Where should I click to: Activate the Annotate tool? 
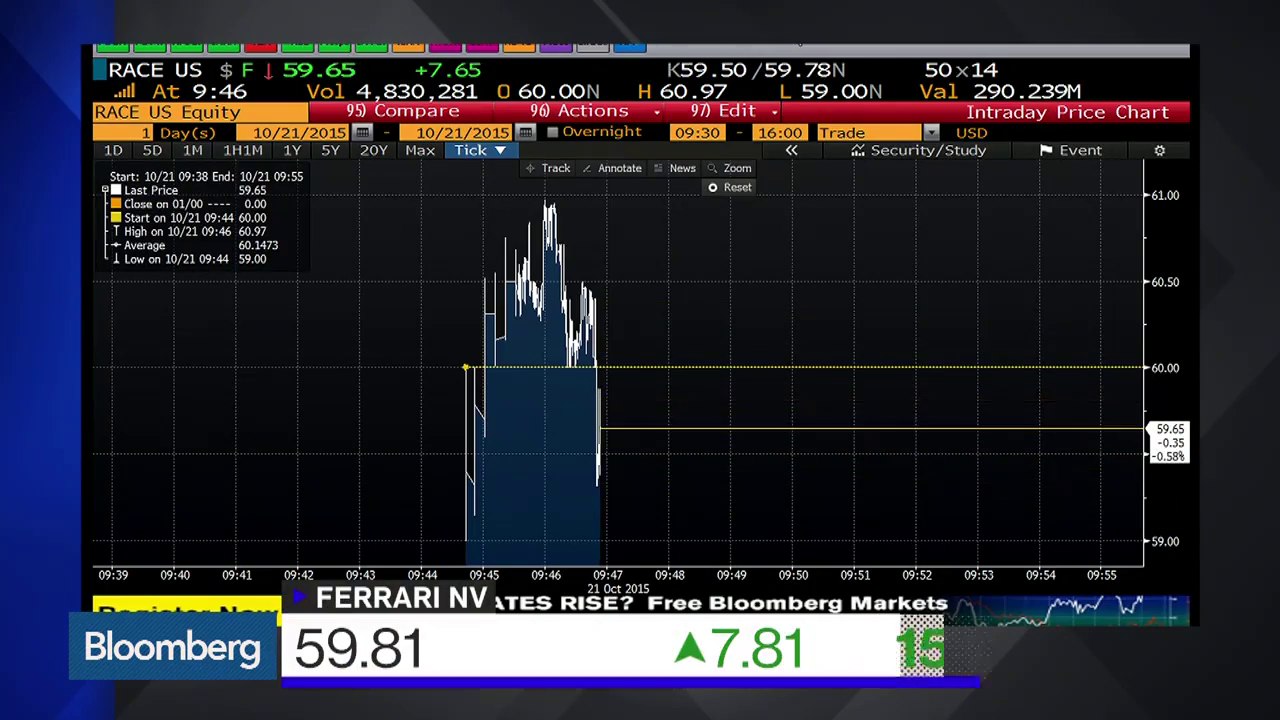tap(611, 168)
